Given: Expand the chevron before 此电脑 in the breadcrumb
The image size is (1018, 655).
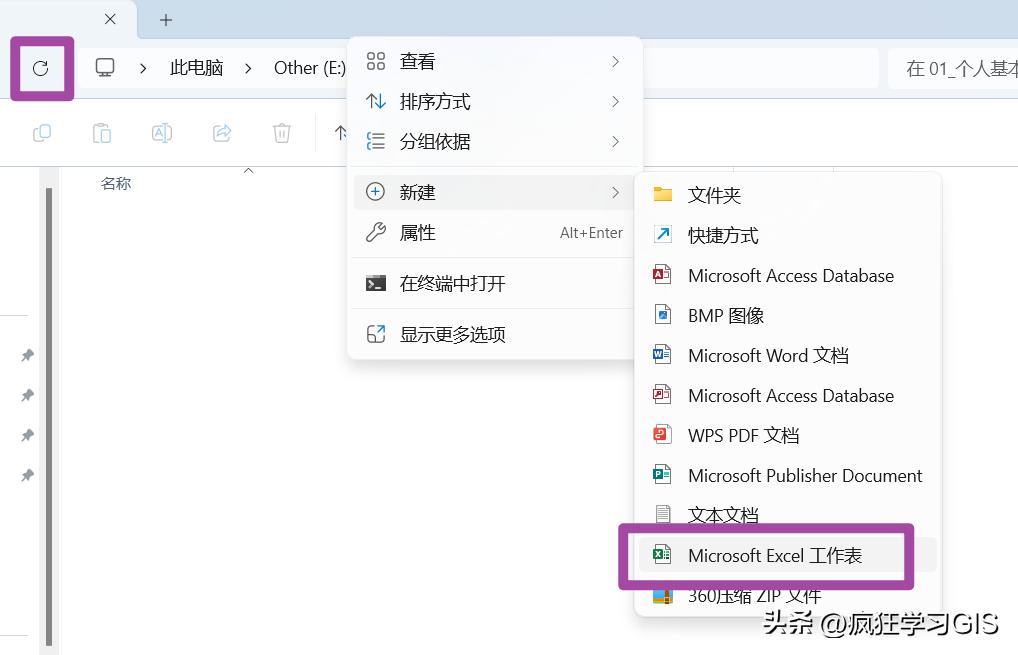Looking at the screenshot, I should tap(143, 68).
